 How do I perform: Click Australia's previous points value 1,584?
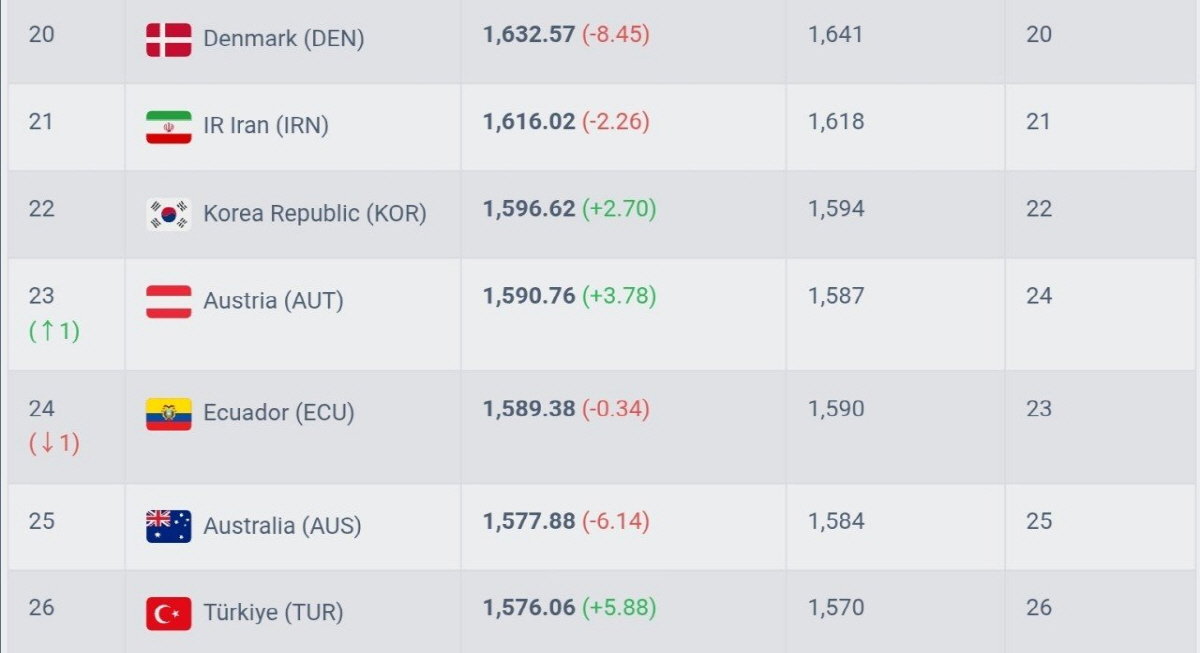(x=836, y=521)
